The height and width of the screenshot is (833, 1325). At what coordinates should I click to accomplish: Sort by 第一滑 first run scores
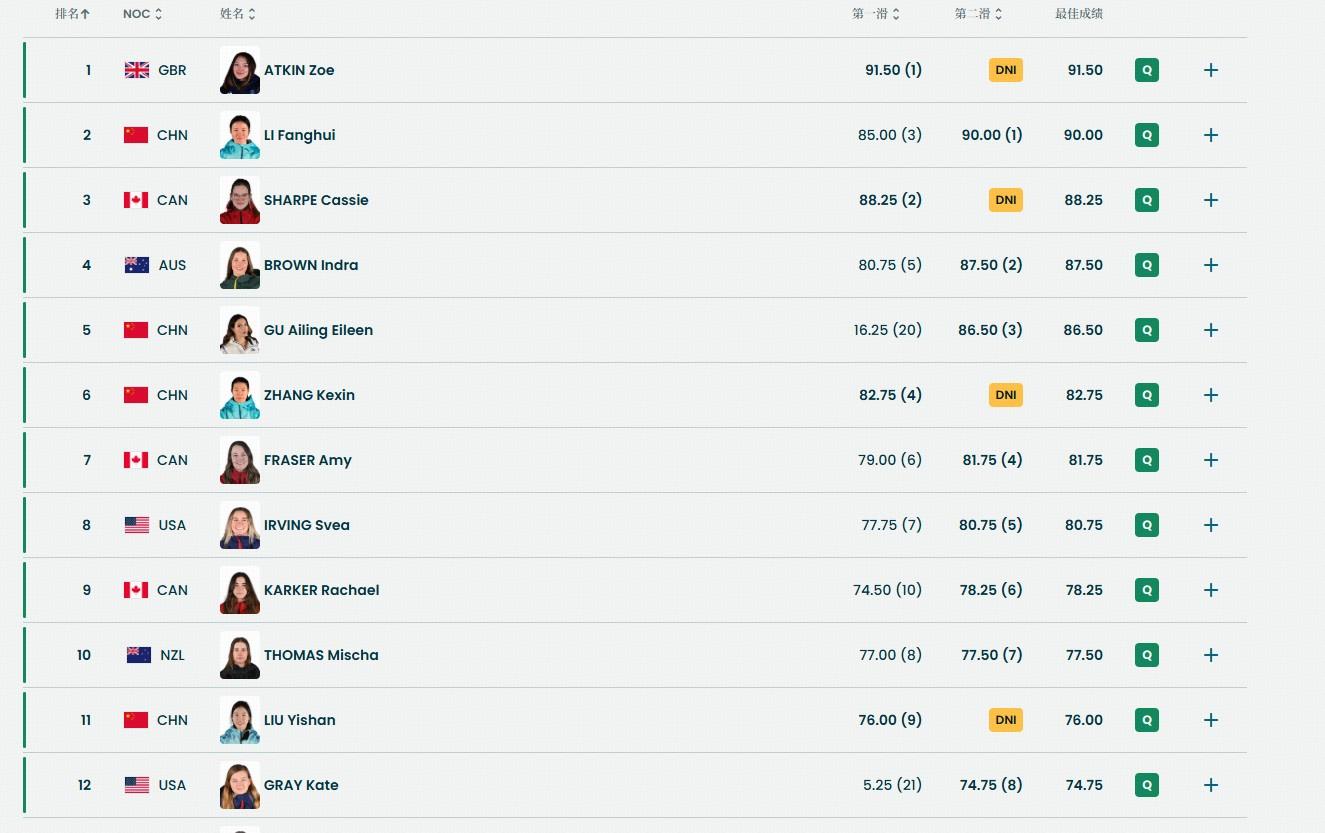pos(876,14)
